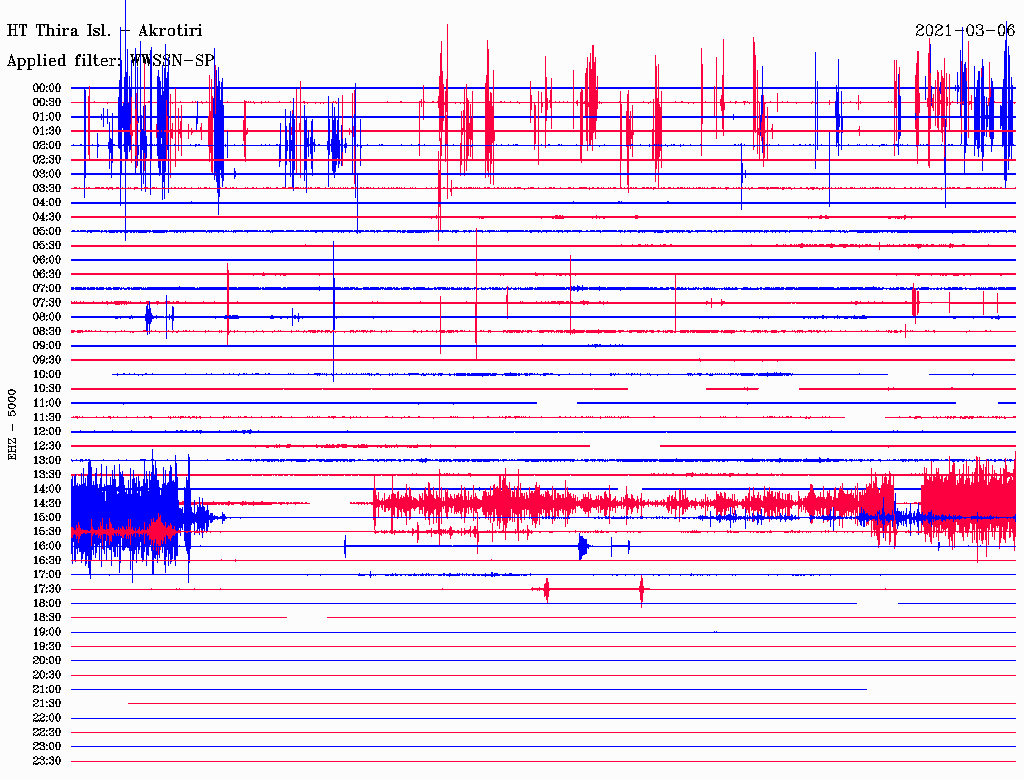Select the 23:00 time label

(x=47, y=747)
